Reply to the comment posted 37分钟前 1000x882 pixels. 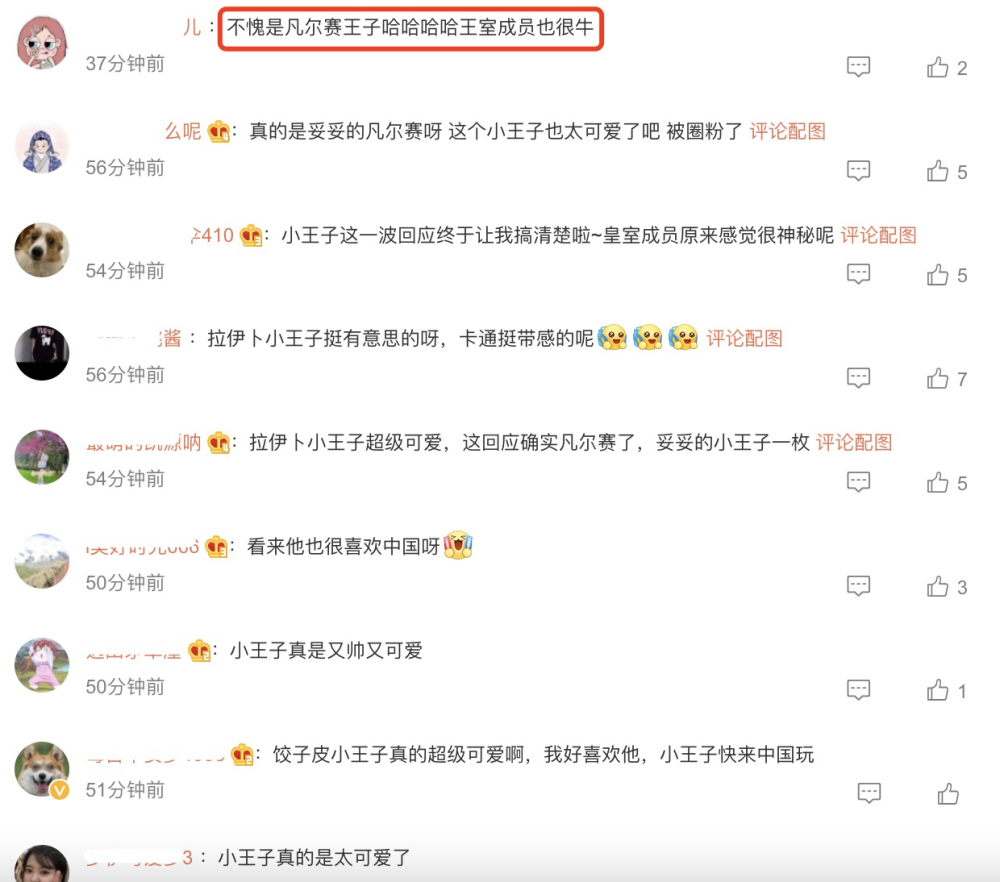pyautogui.click(x=858, y=66)
